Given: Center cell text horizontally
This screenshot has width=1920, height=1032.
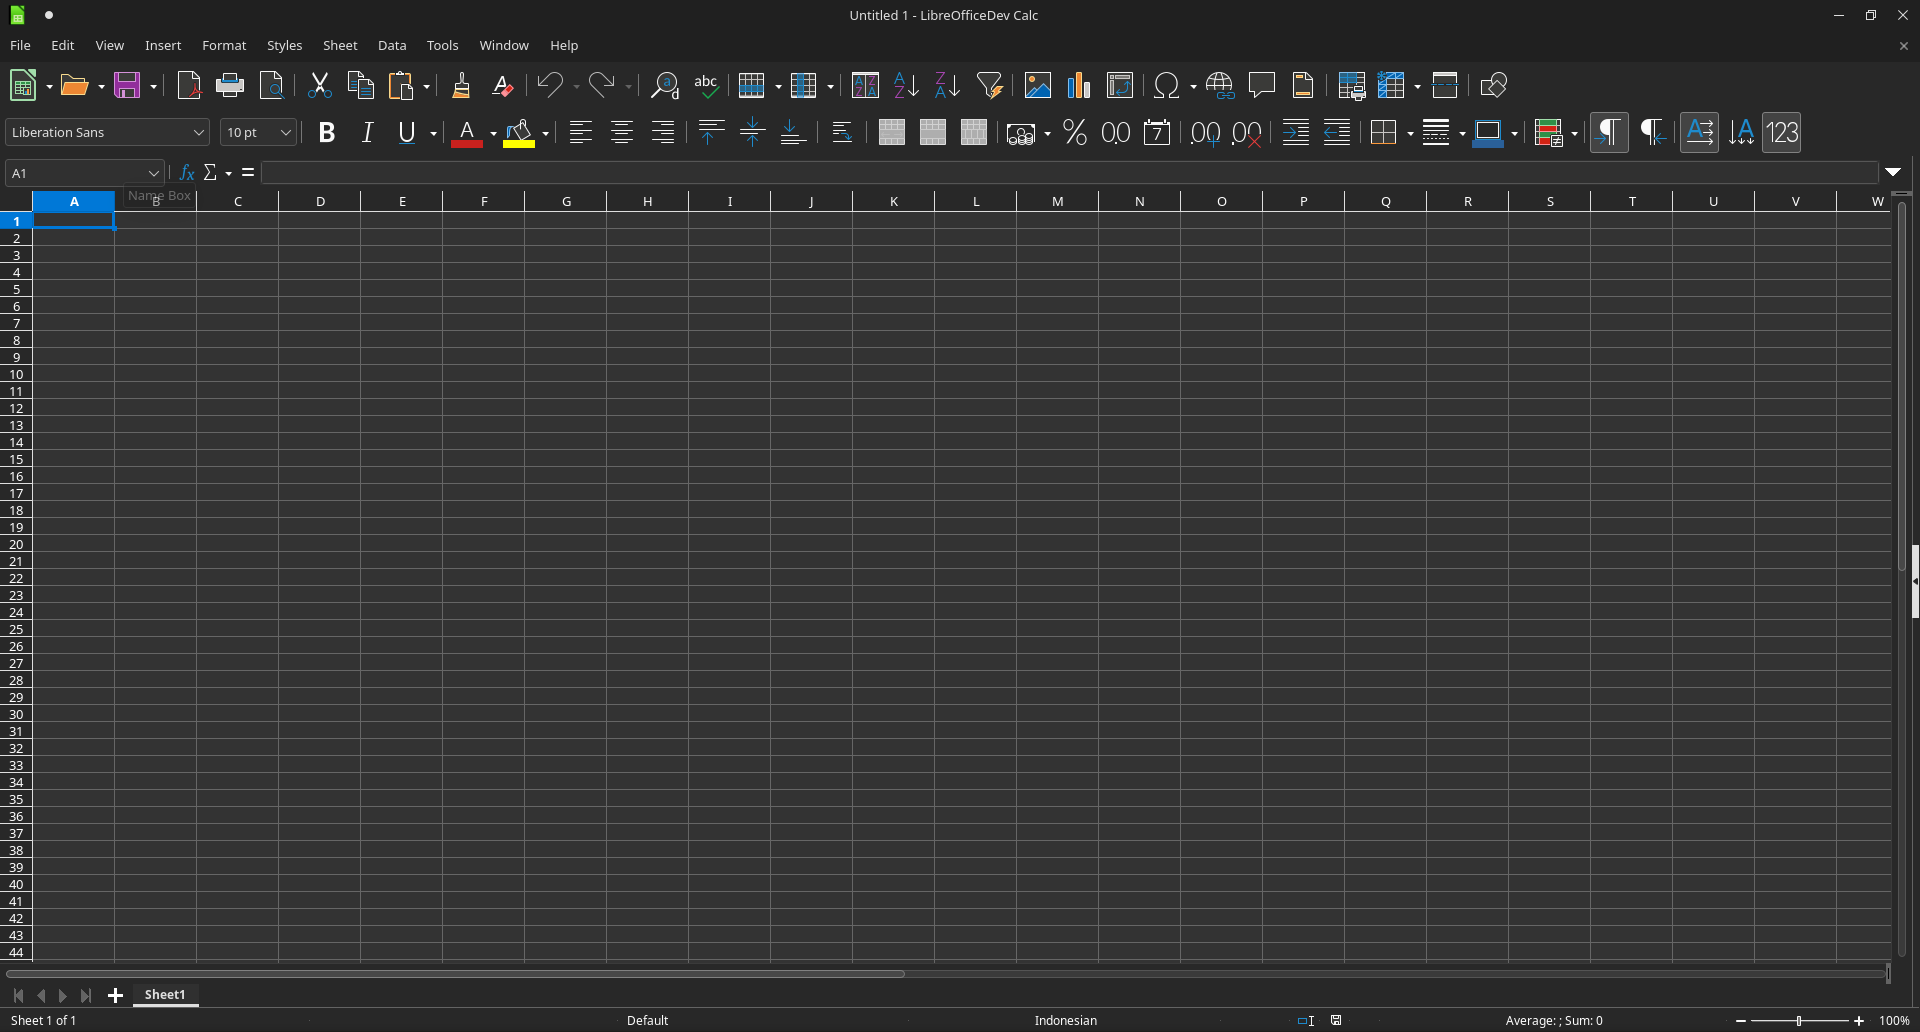Looking at the screenshot, I should click(x=622, y=132).
